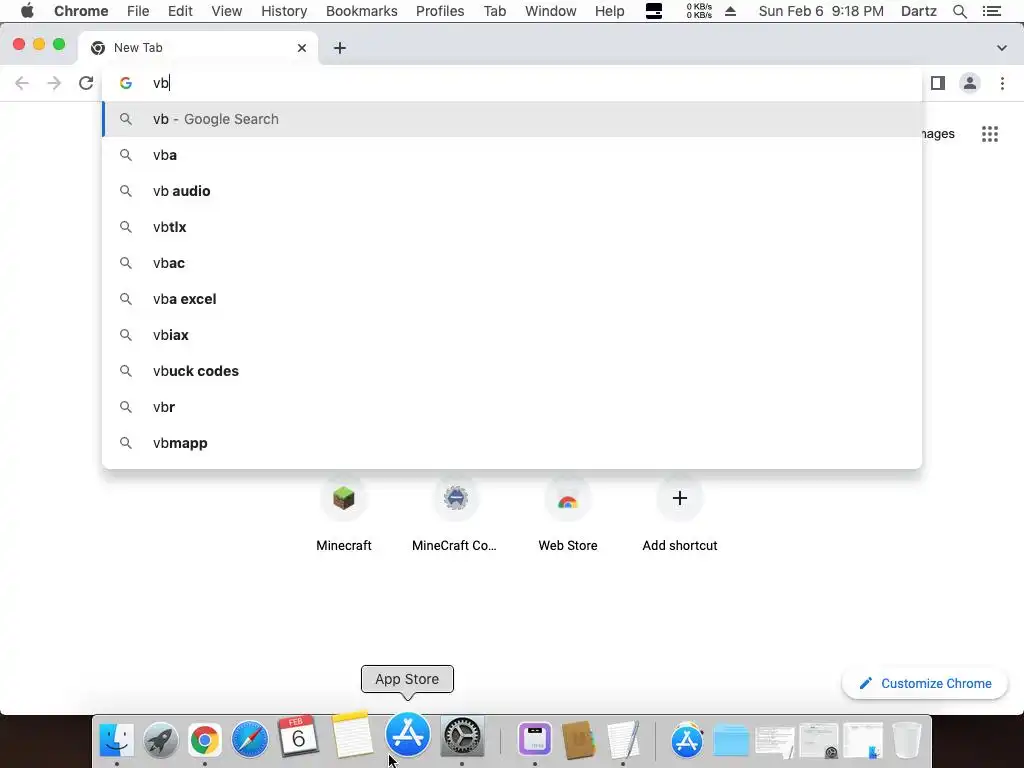Click the network speed KB/s indicator

699,11
